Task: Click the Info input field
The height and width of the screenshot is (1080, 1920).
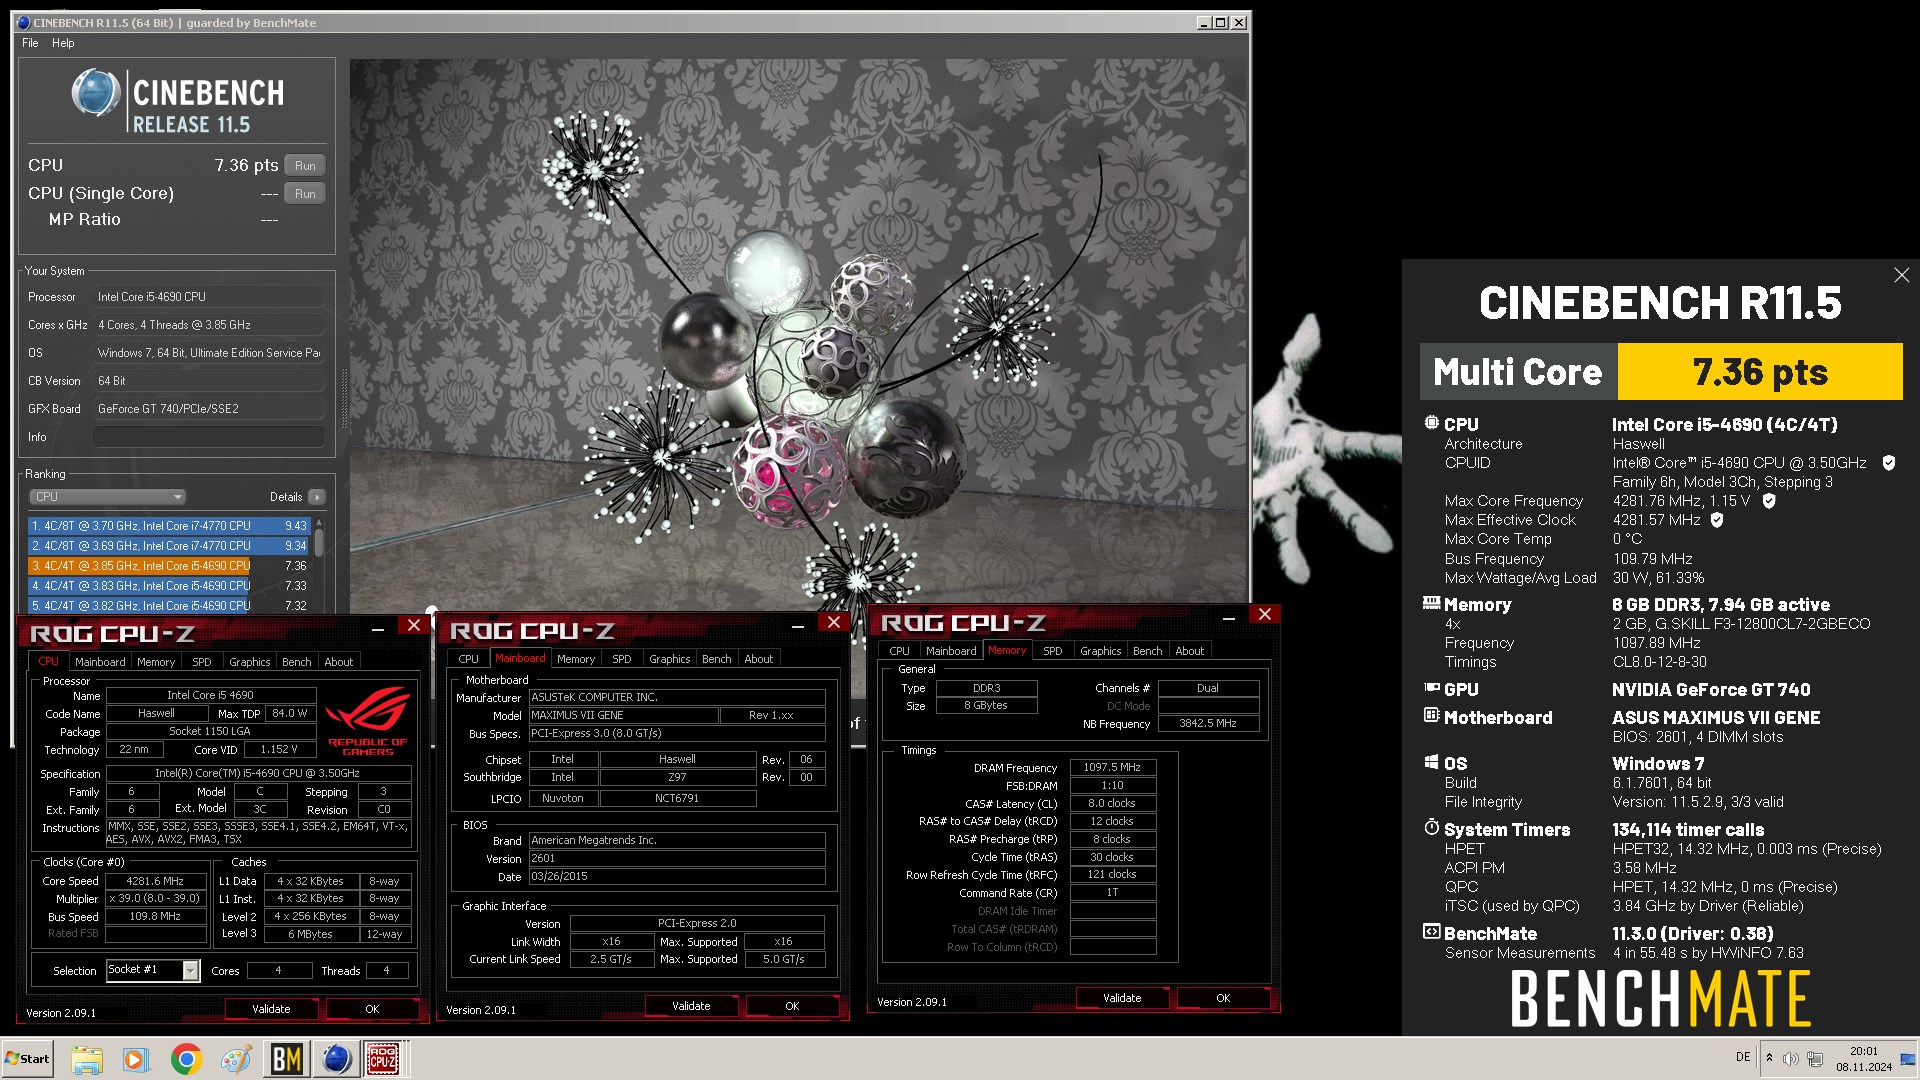Action: [x=208, y=437]
